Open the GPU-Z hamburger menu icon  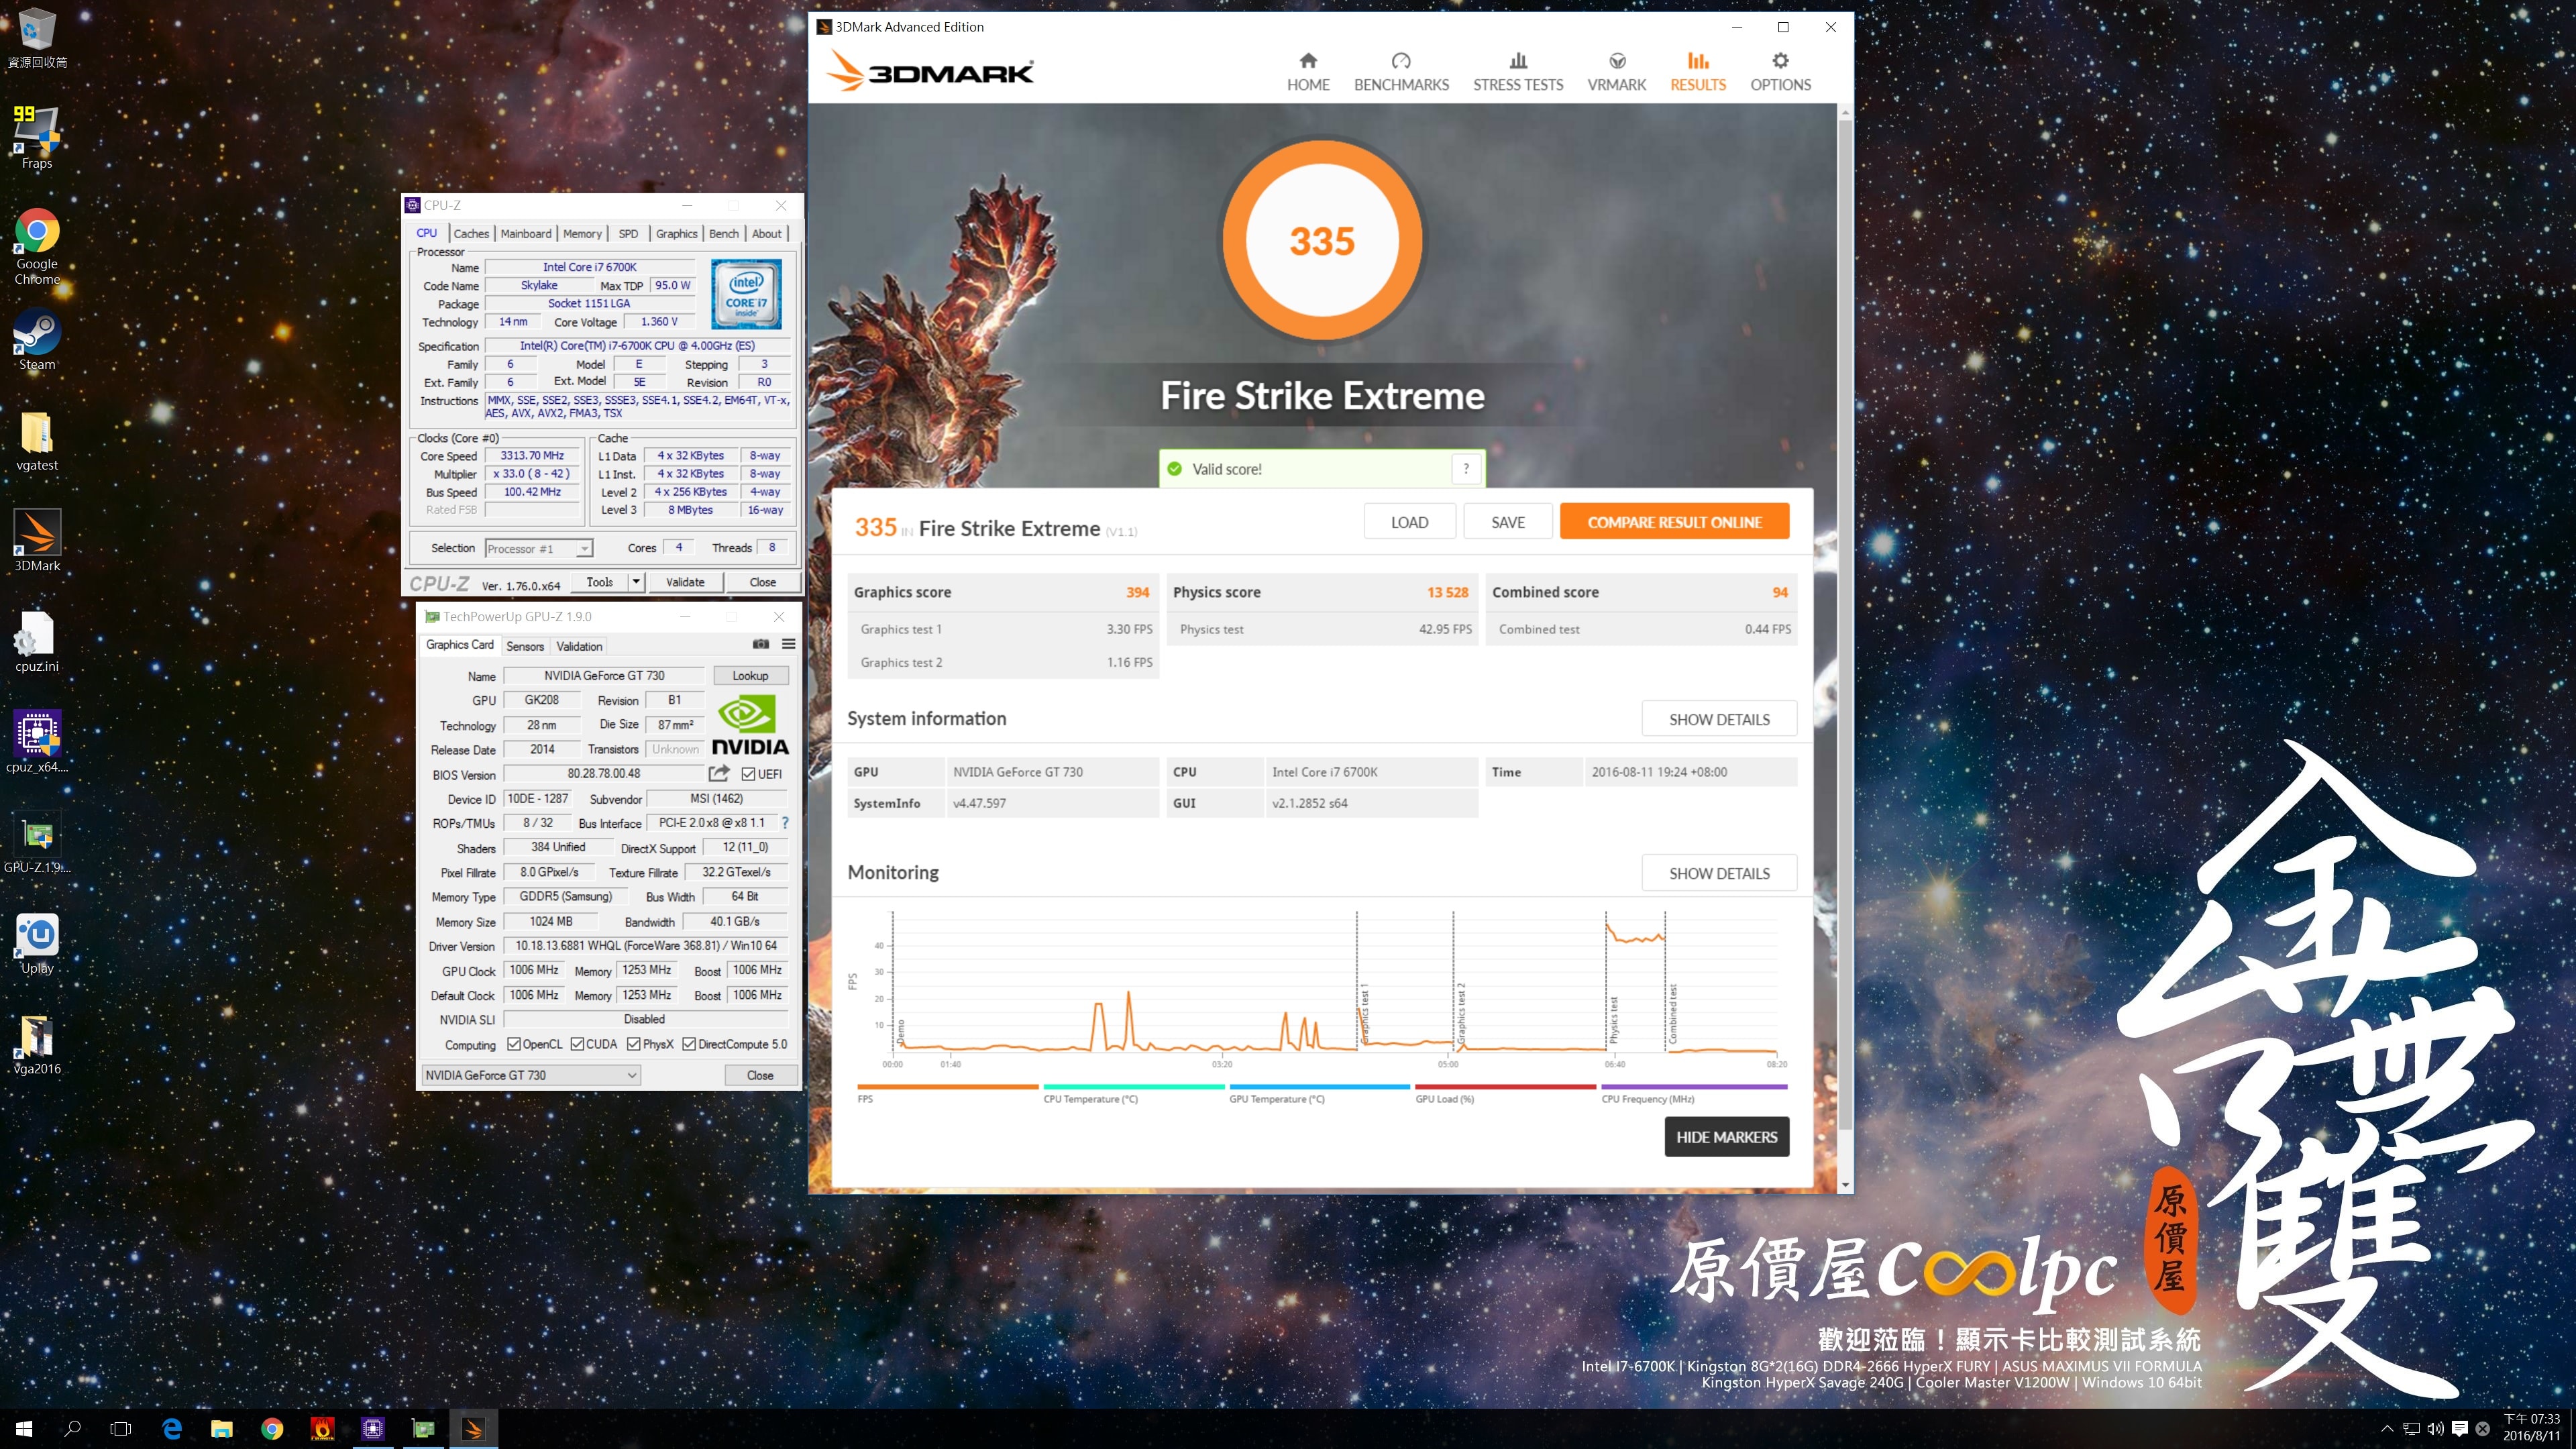[788, 644]
